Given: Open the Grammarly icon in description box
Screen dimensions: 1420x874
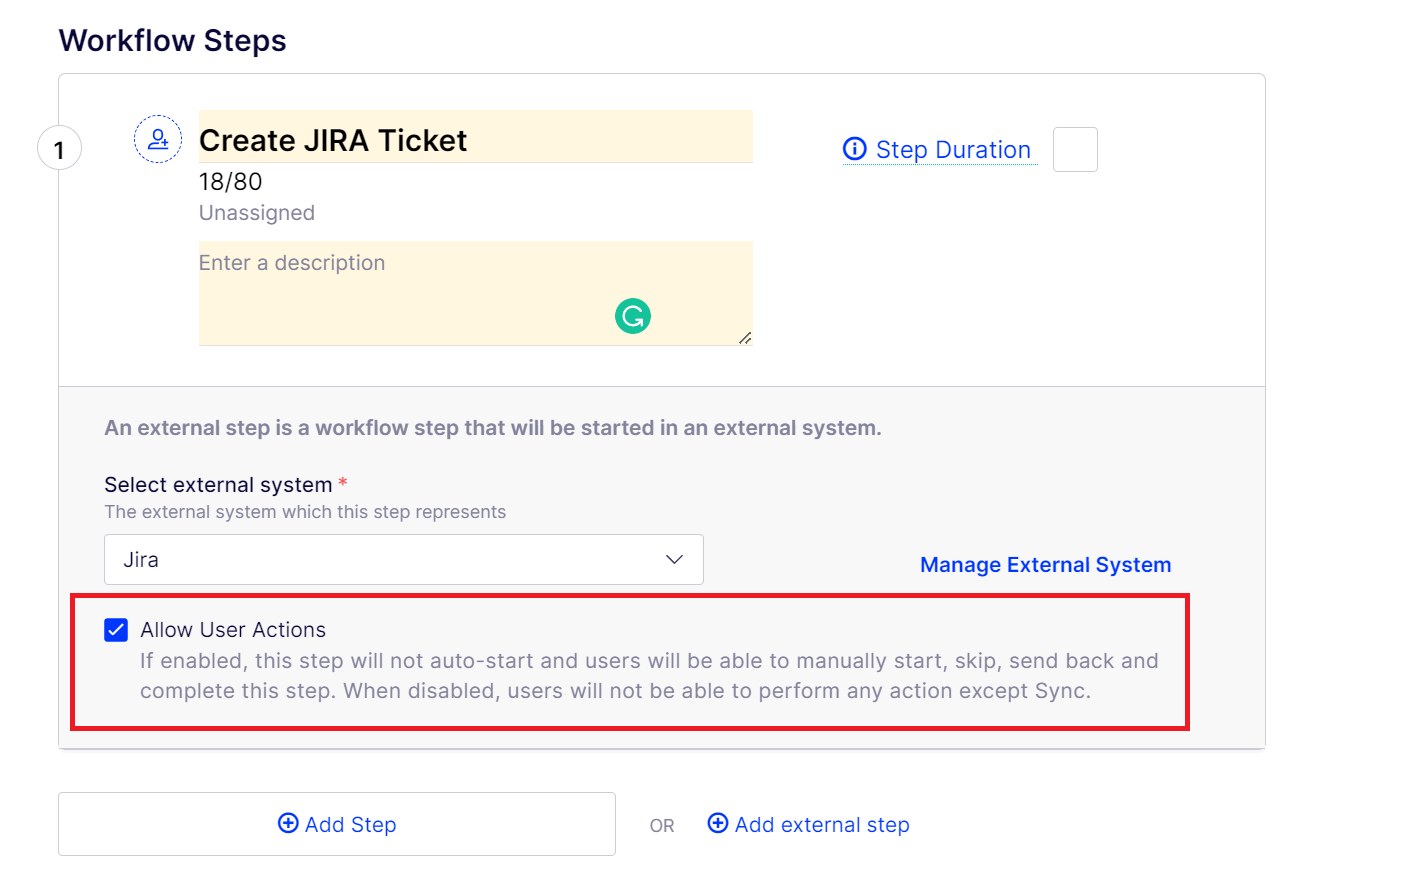Looking at the screenshot, I should click(633, 316).
